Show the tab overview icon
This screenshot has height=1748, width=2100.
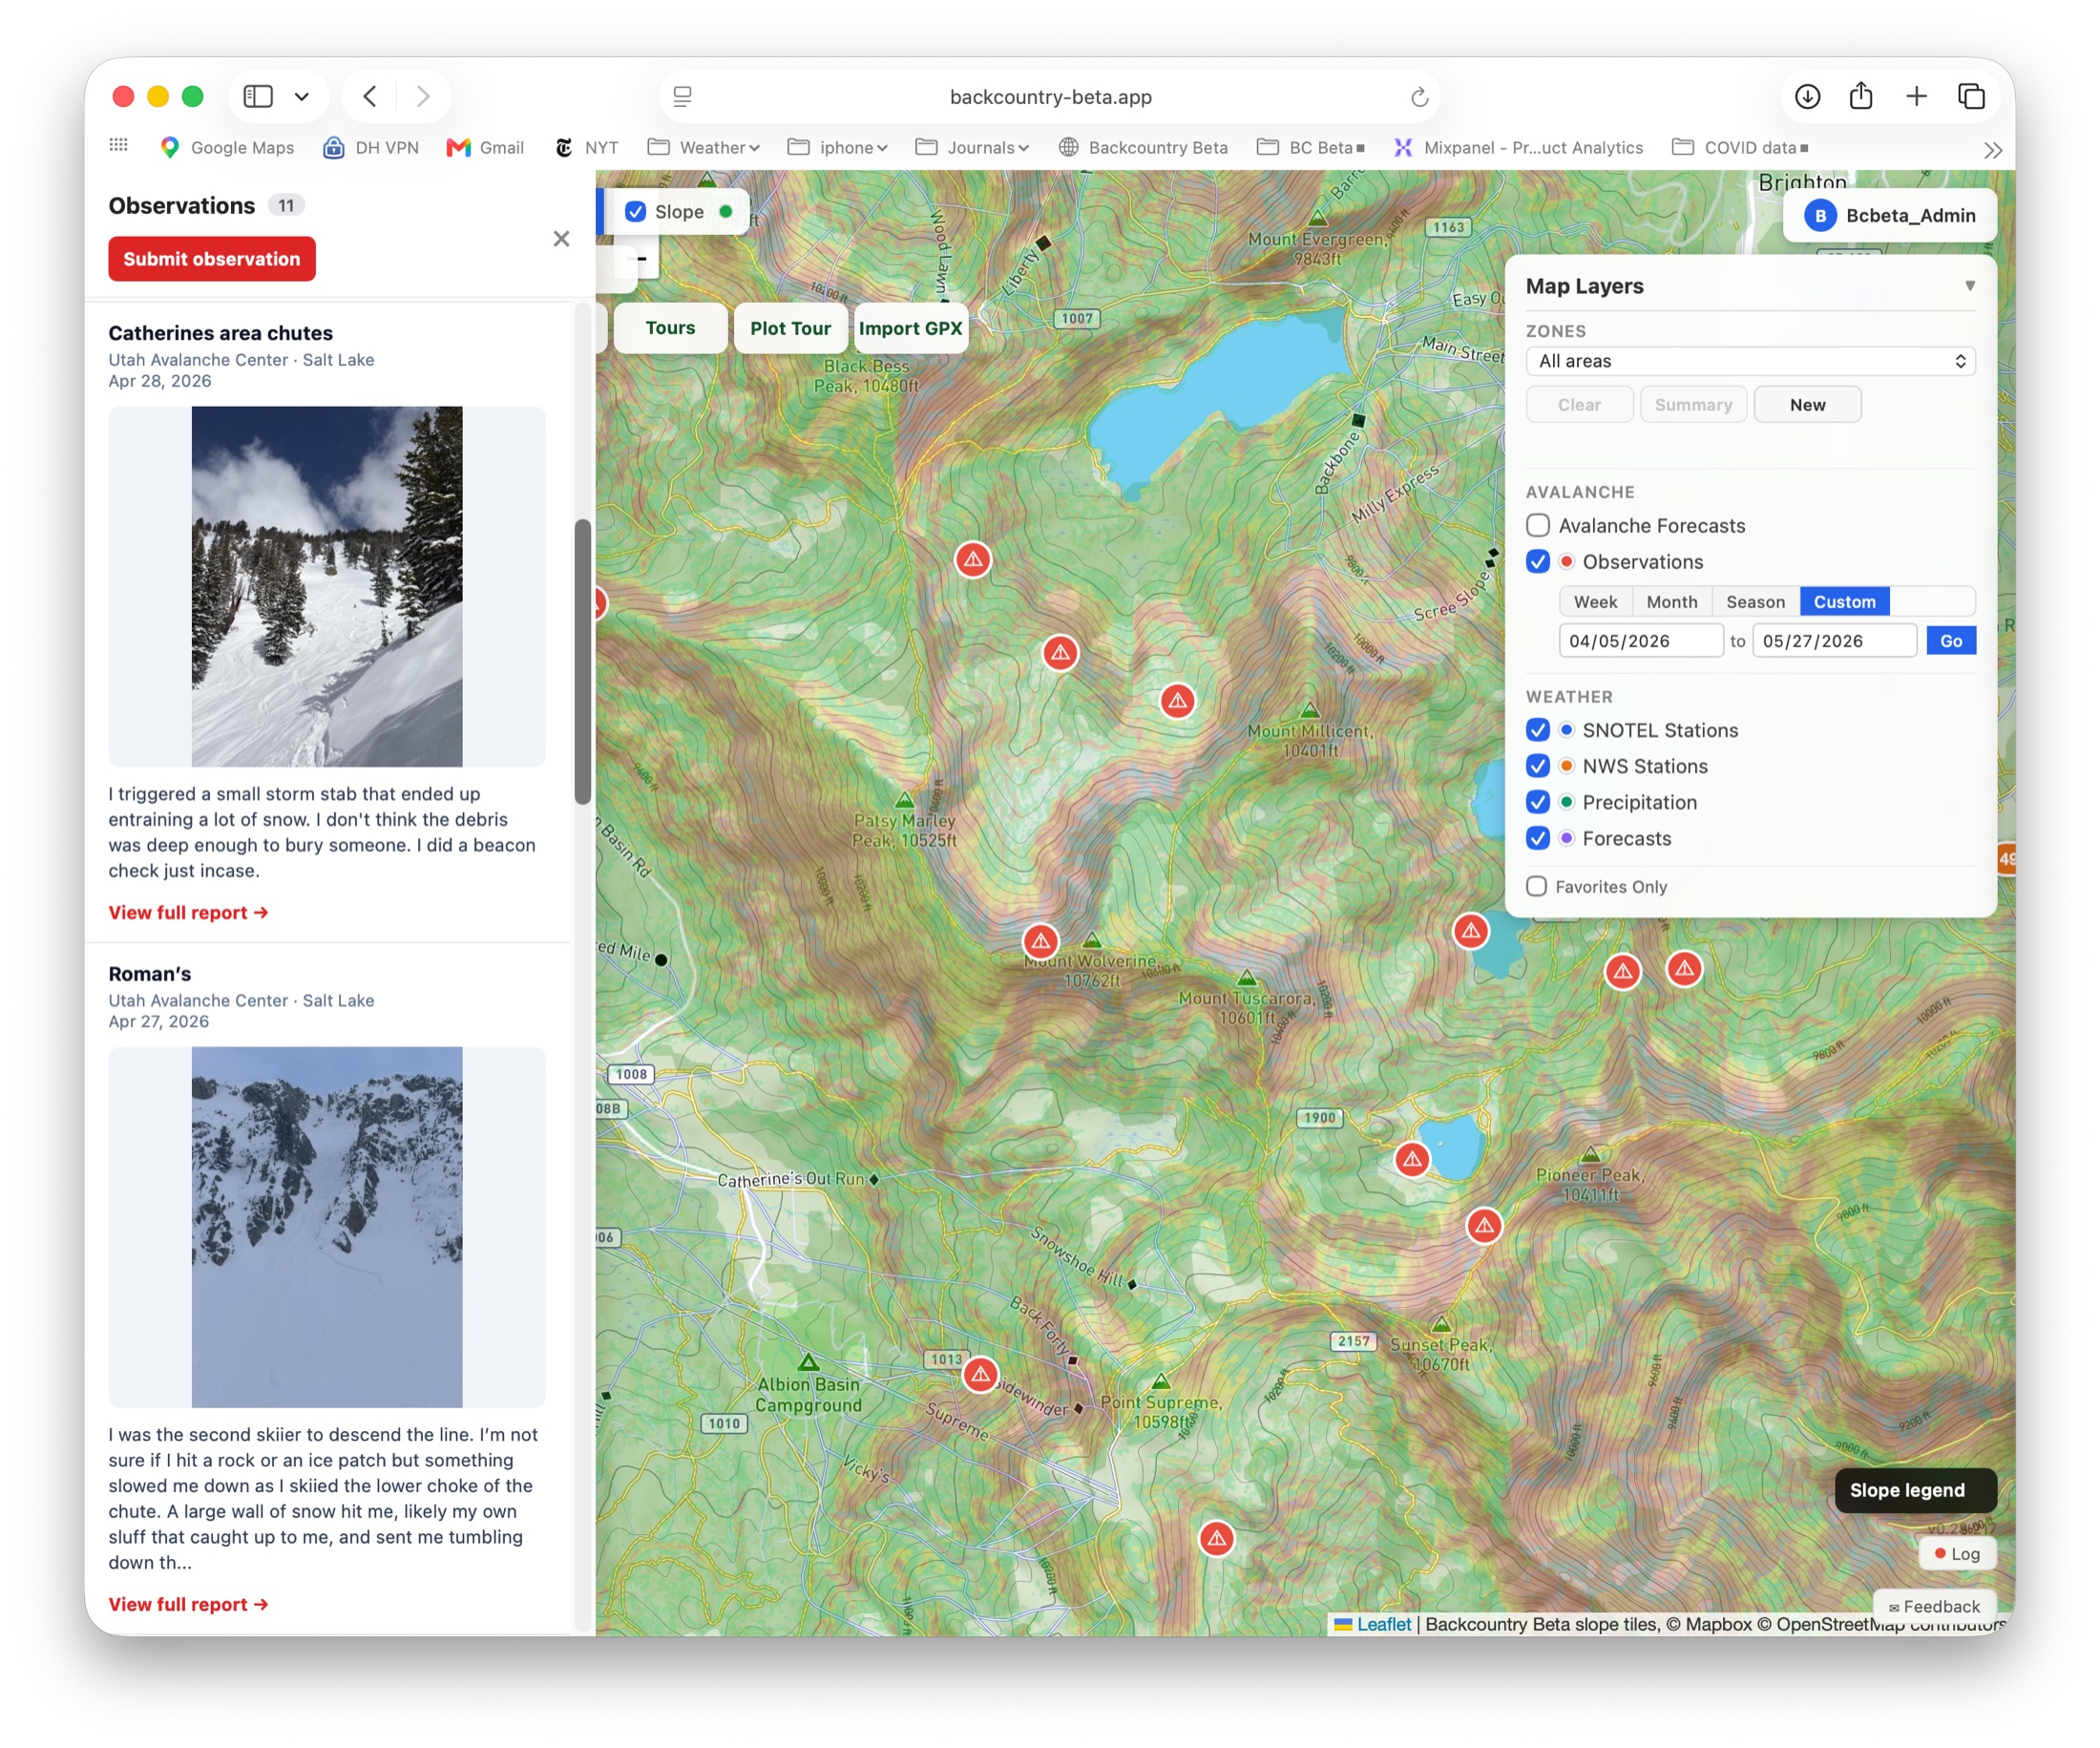1971,96
